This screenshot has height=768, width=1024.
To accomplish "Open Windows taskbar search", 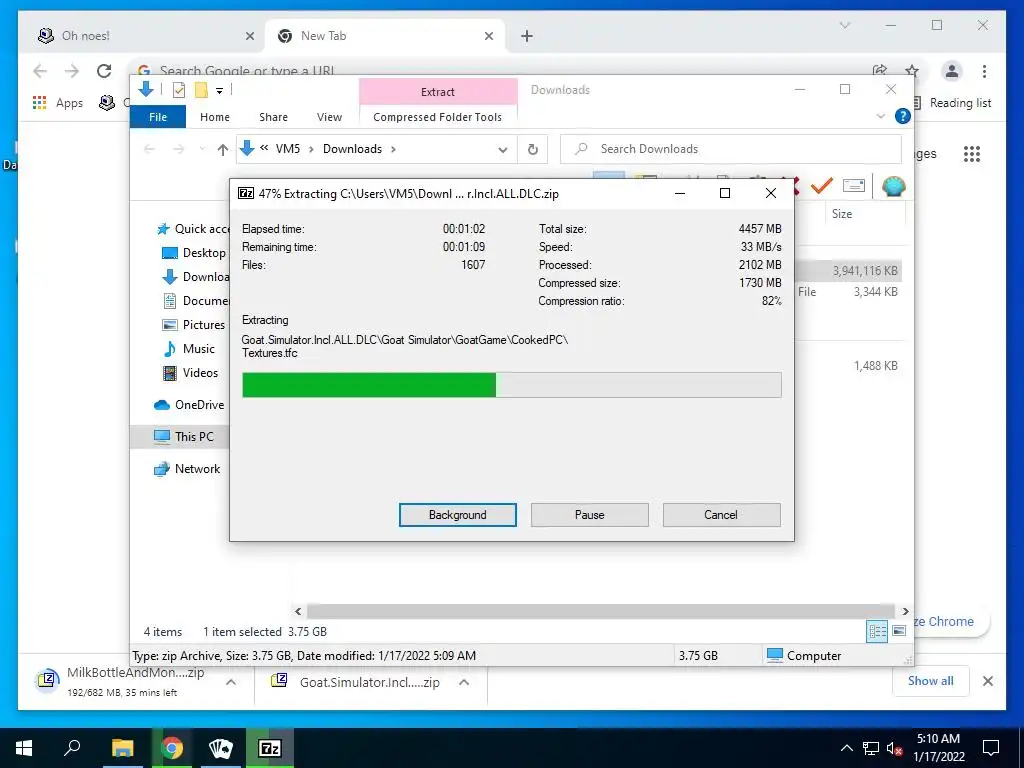I will click(x=72, y=748).
